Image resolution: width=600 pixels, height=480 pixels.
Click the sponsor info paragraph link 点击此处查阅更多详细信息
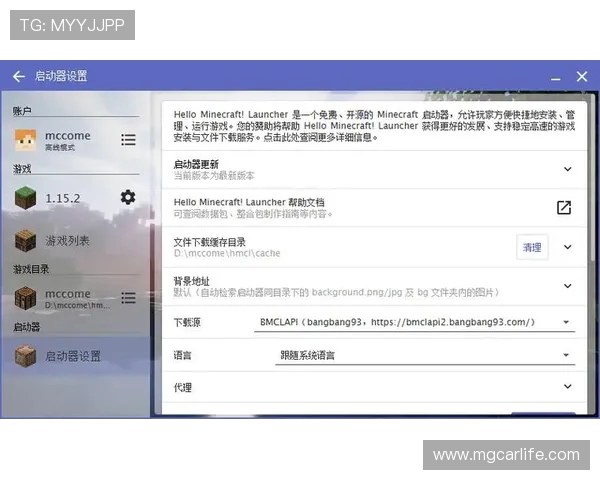pyautogui.click(x=320, y=137)
